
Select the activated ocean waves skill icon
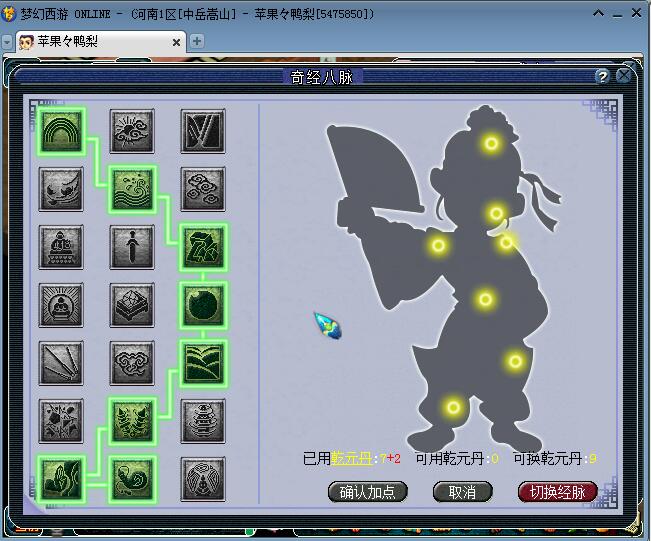(x=132, y=189)
